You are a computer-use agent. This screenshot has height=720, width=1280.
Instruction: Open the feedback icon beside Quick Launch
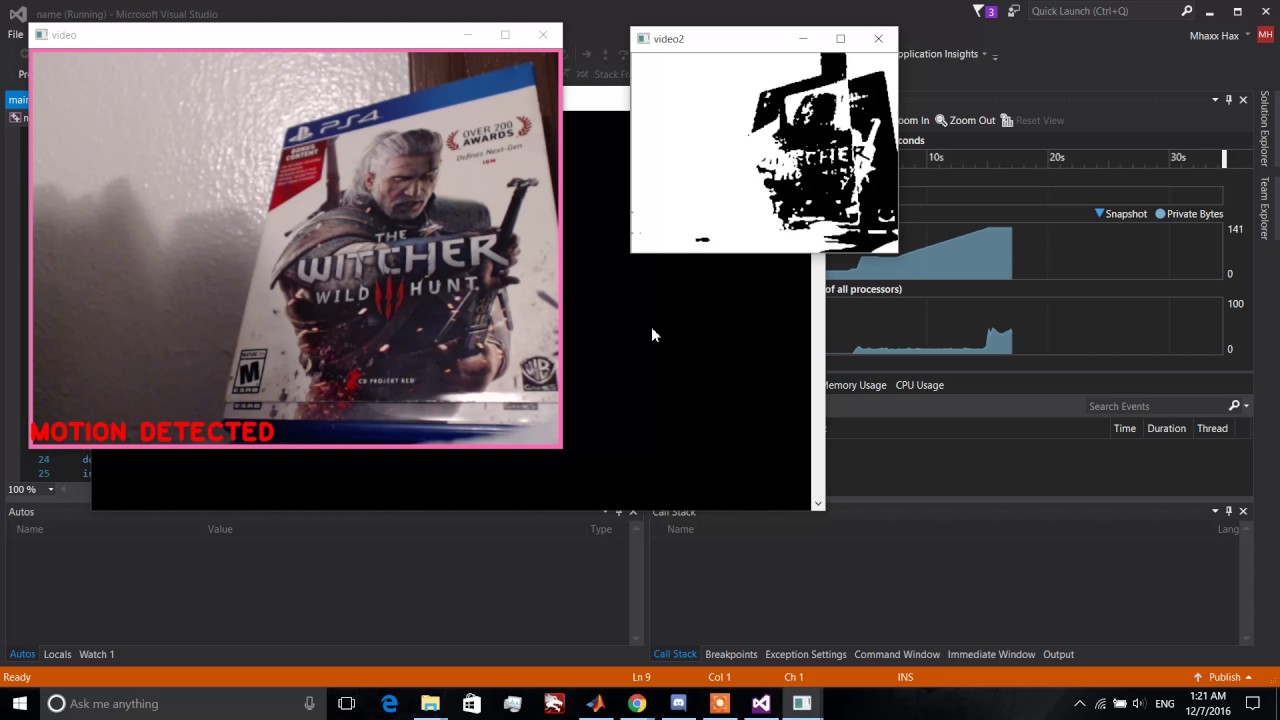[x=1014, y=11]
